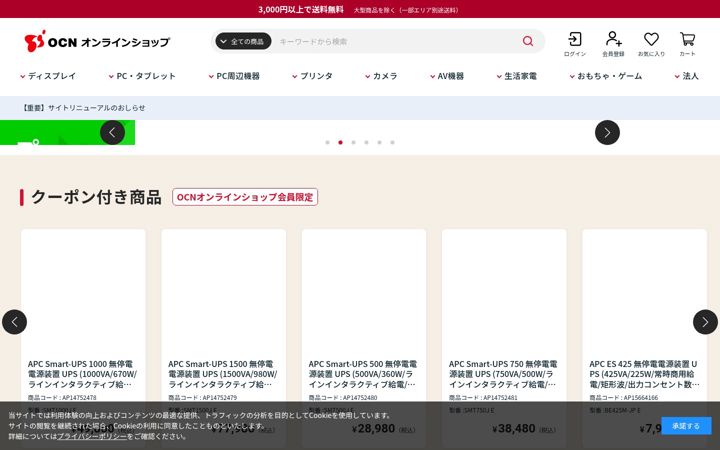The height and width of the screenshot is (450, 720).
Task: Expand the プリンタ menu
Action: point(312,76)
